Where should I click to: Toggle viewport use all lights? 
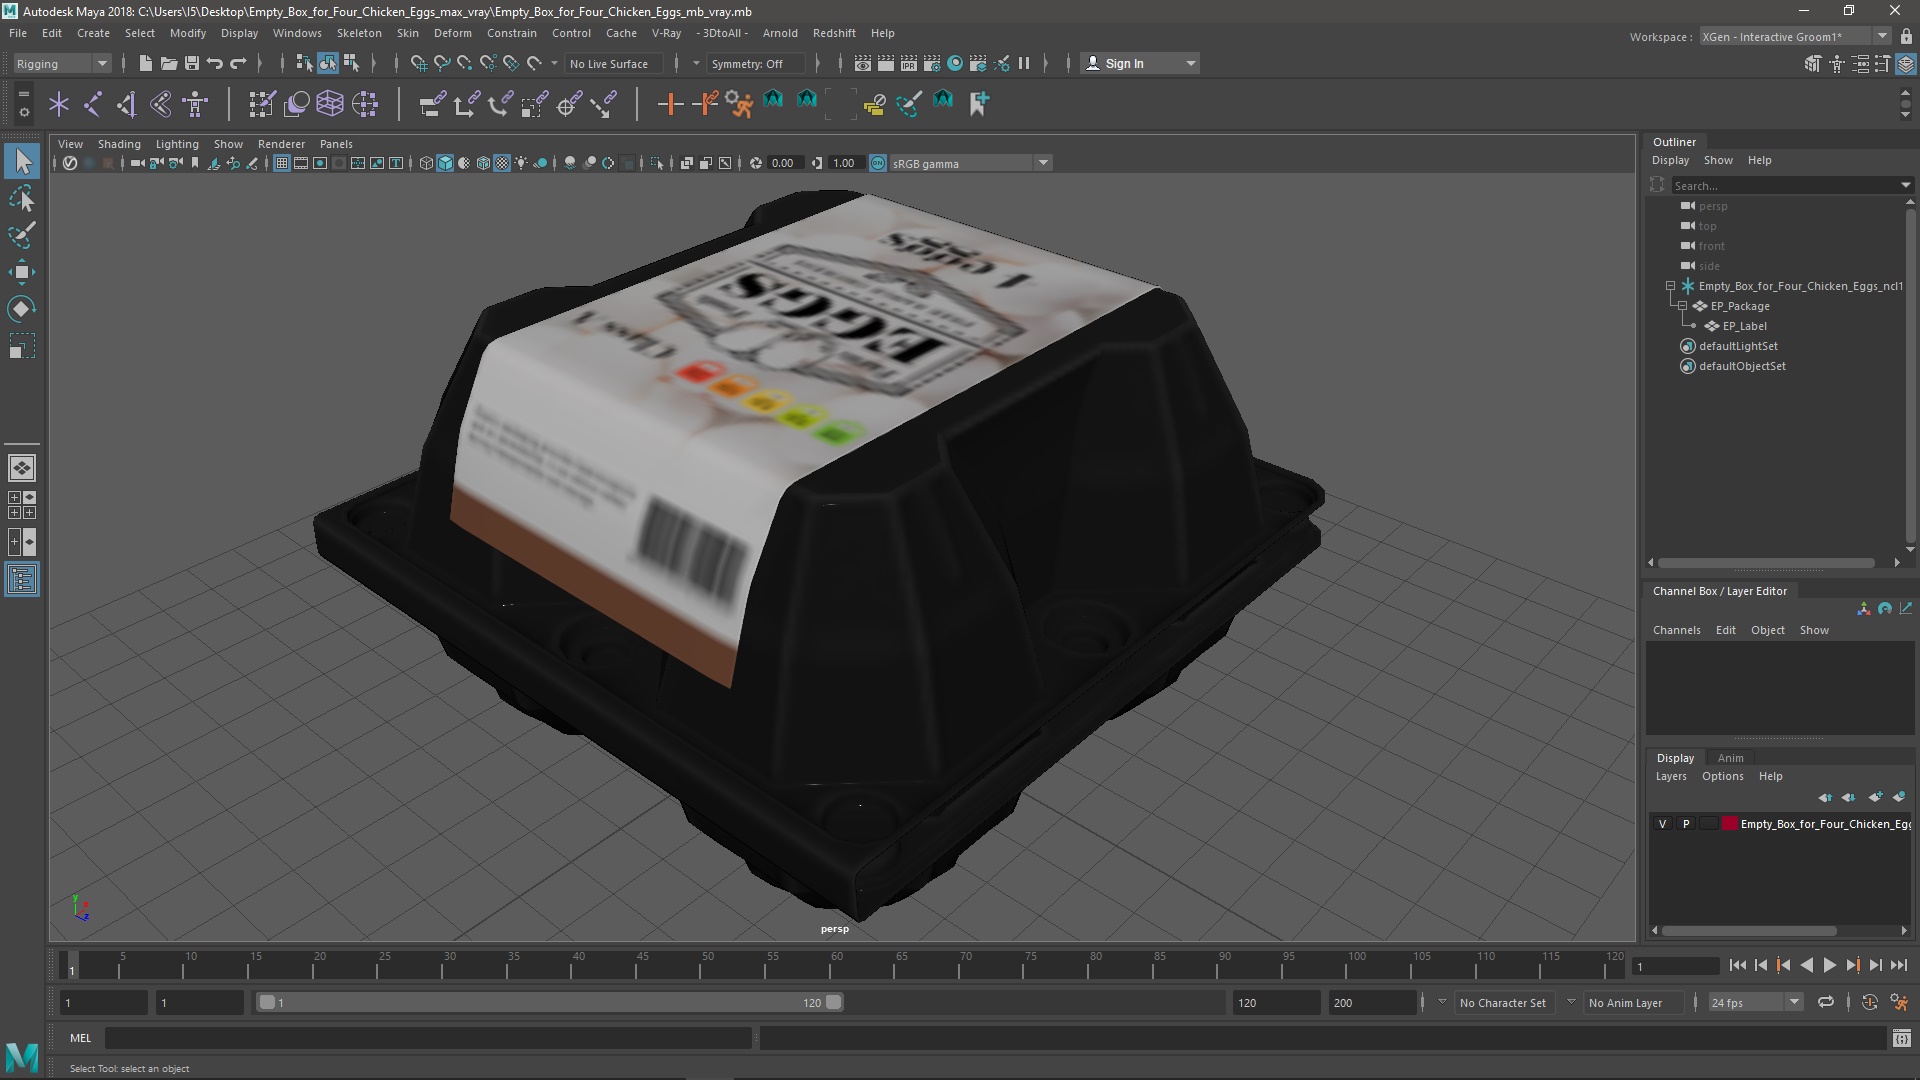pos(521,163)
